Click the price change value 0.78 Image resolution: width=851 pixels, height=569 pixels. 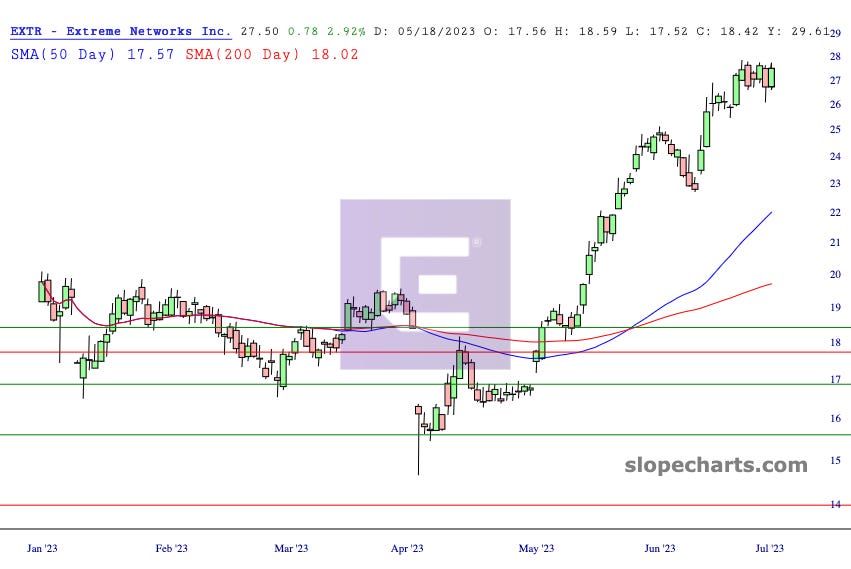point(303,31)
